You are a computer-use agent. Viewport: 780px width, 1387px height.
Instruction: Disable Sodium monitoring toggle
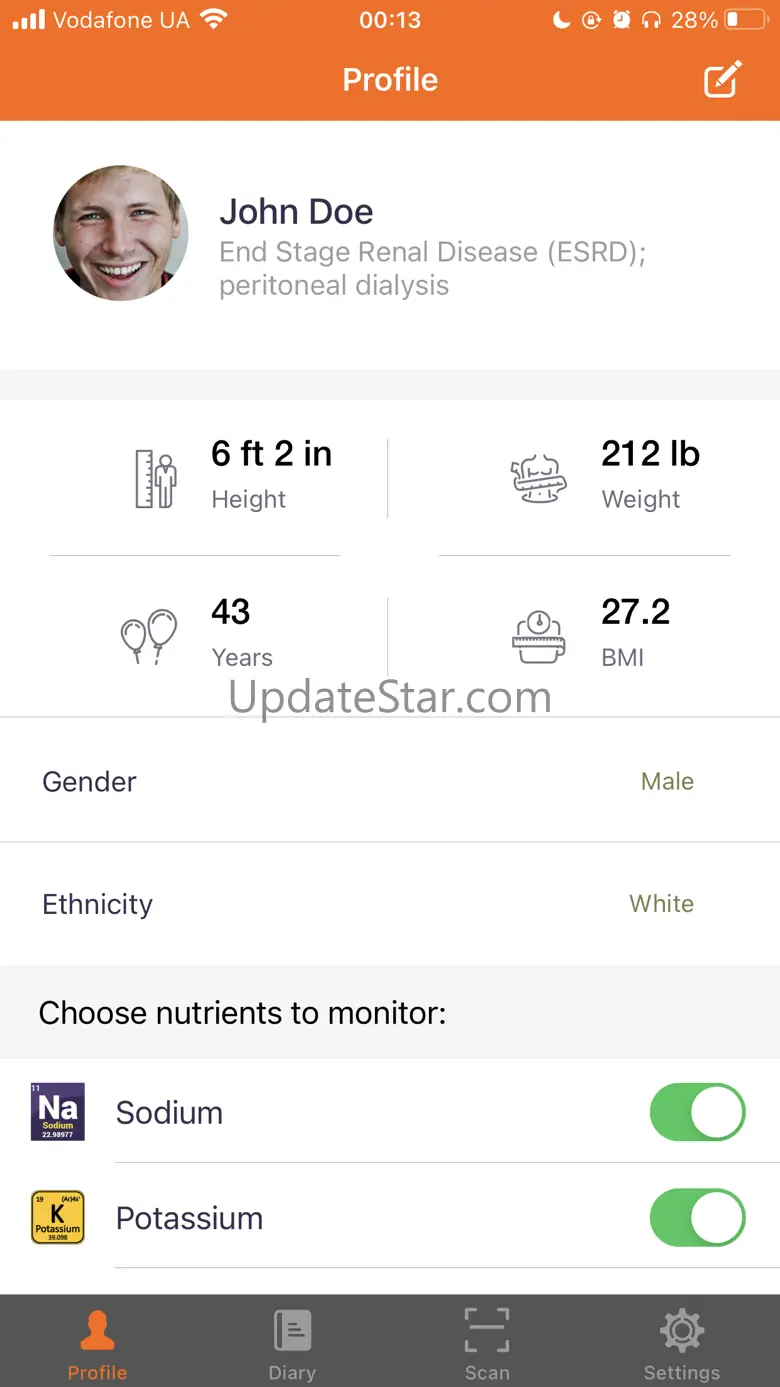tap(697, 1112)
